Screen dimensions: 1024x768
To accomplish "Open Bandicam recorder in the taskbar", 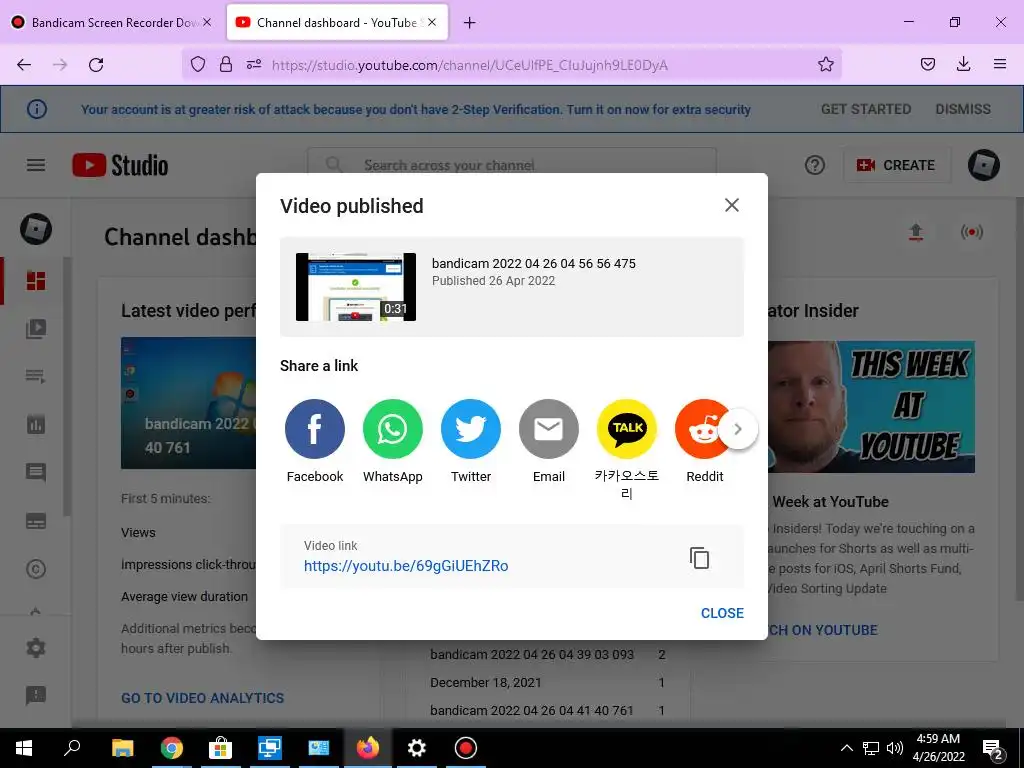I will pos(465,748).
